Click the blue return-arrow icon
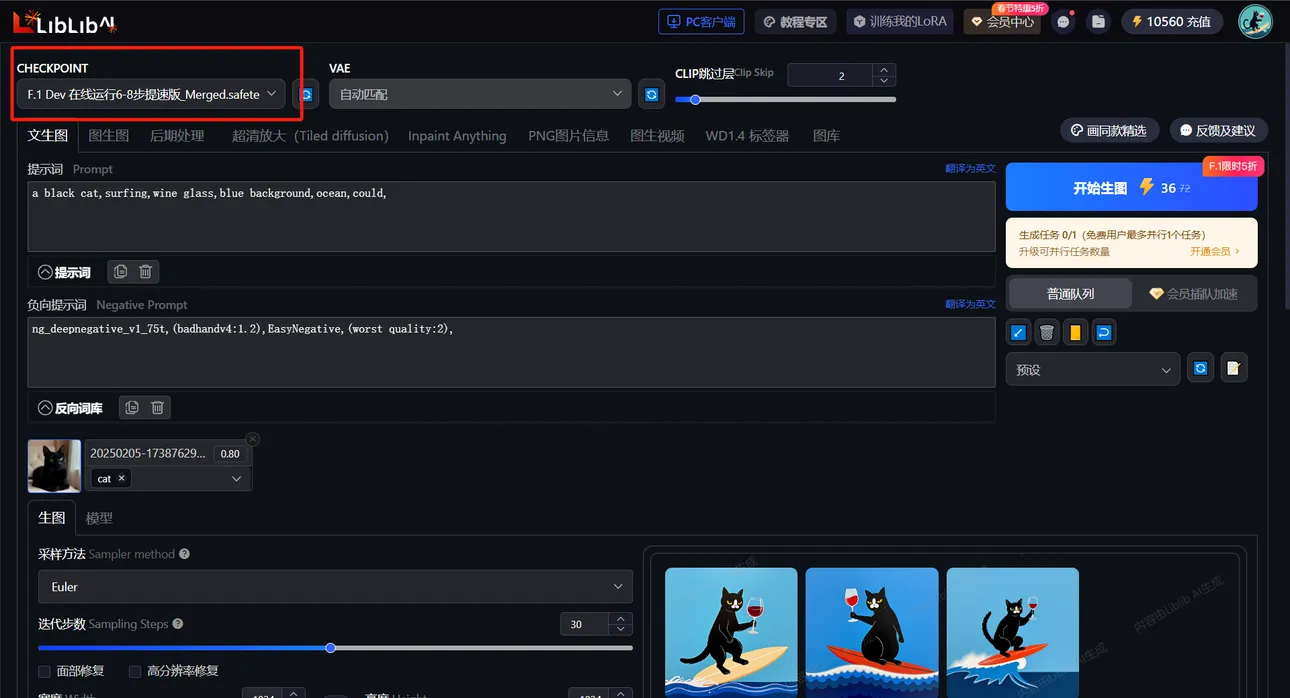The width and height of the screenshot is (1290, 698). (x=1104, y=333)
